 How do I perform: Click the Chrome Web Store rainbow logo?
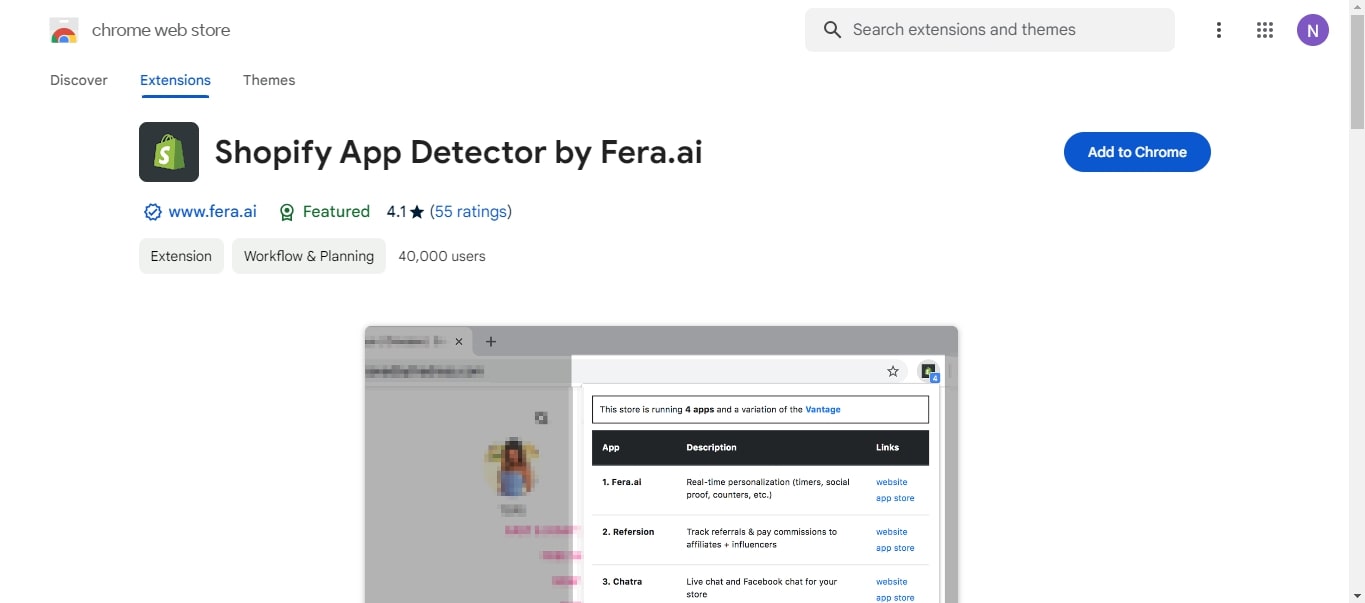[64, 31]
